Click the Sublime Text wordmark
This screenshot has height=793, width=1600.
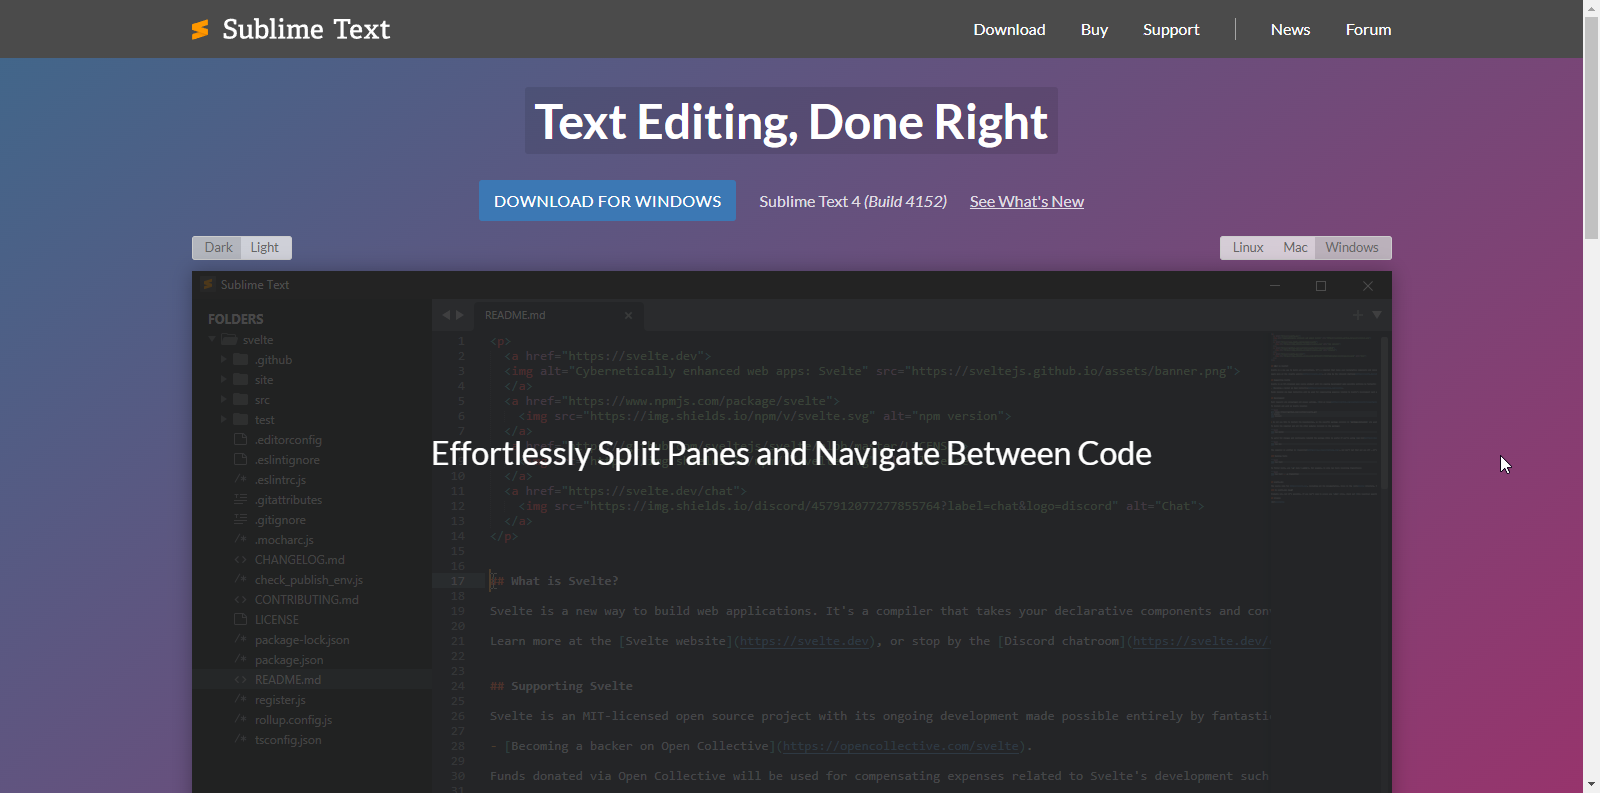[306, 30]
